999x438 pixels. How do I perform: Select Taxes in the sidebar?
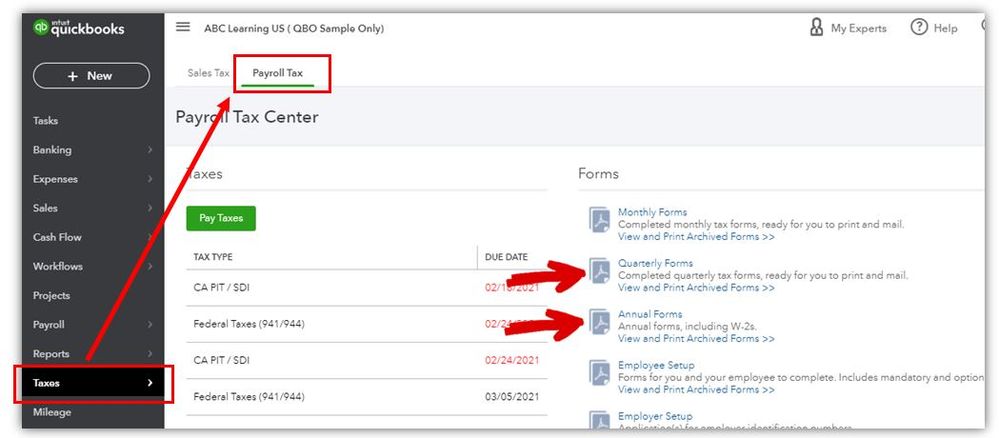tap(93, 383)
